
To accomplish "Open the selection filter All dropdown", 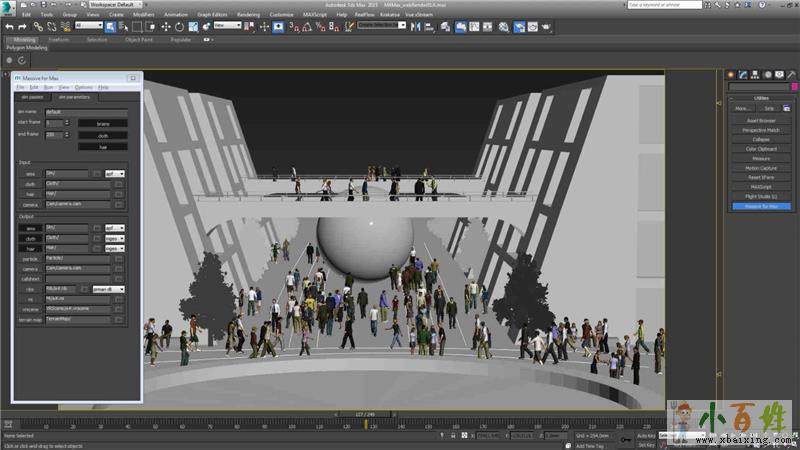I will click(88, 27).
